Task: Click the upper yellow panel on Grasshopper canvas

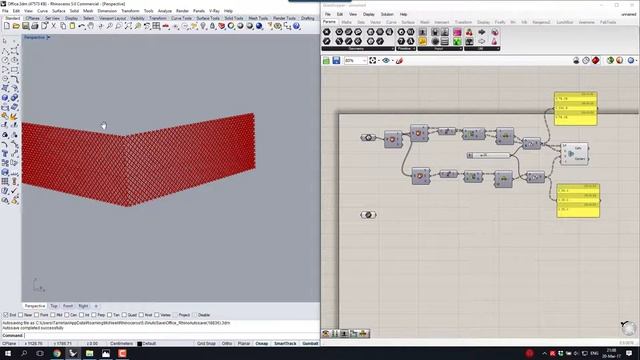Action: 576,109
